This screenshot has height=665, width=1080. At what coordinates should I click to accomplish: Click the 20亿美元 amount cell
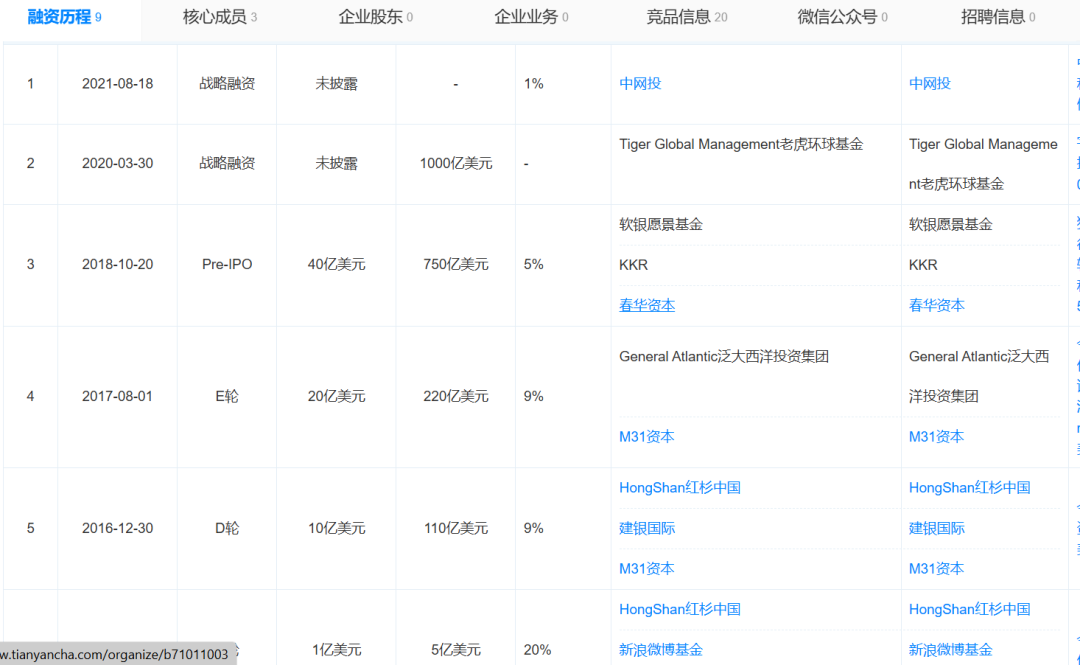click(x=336, y=396)
